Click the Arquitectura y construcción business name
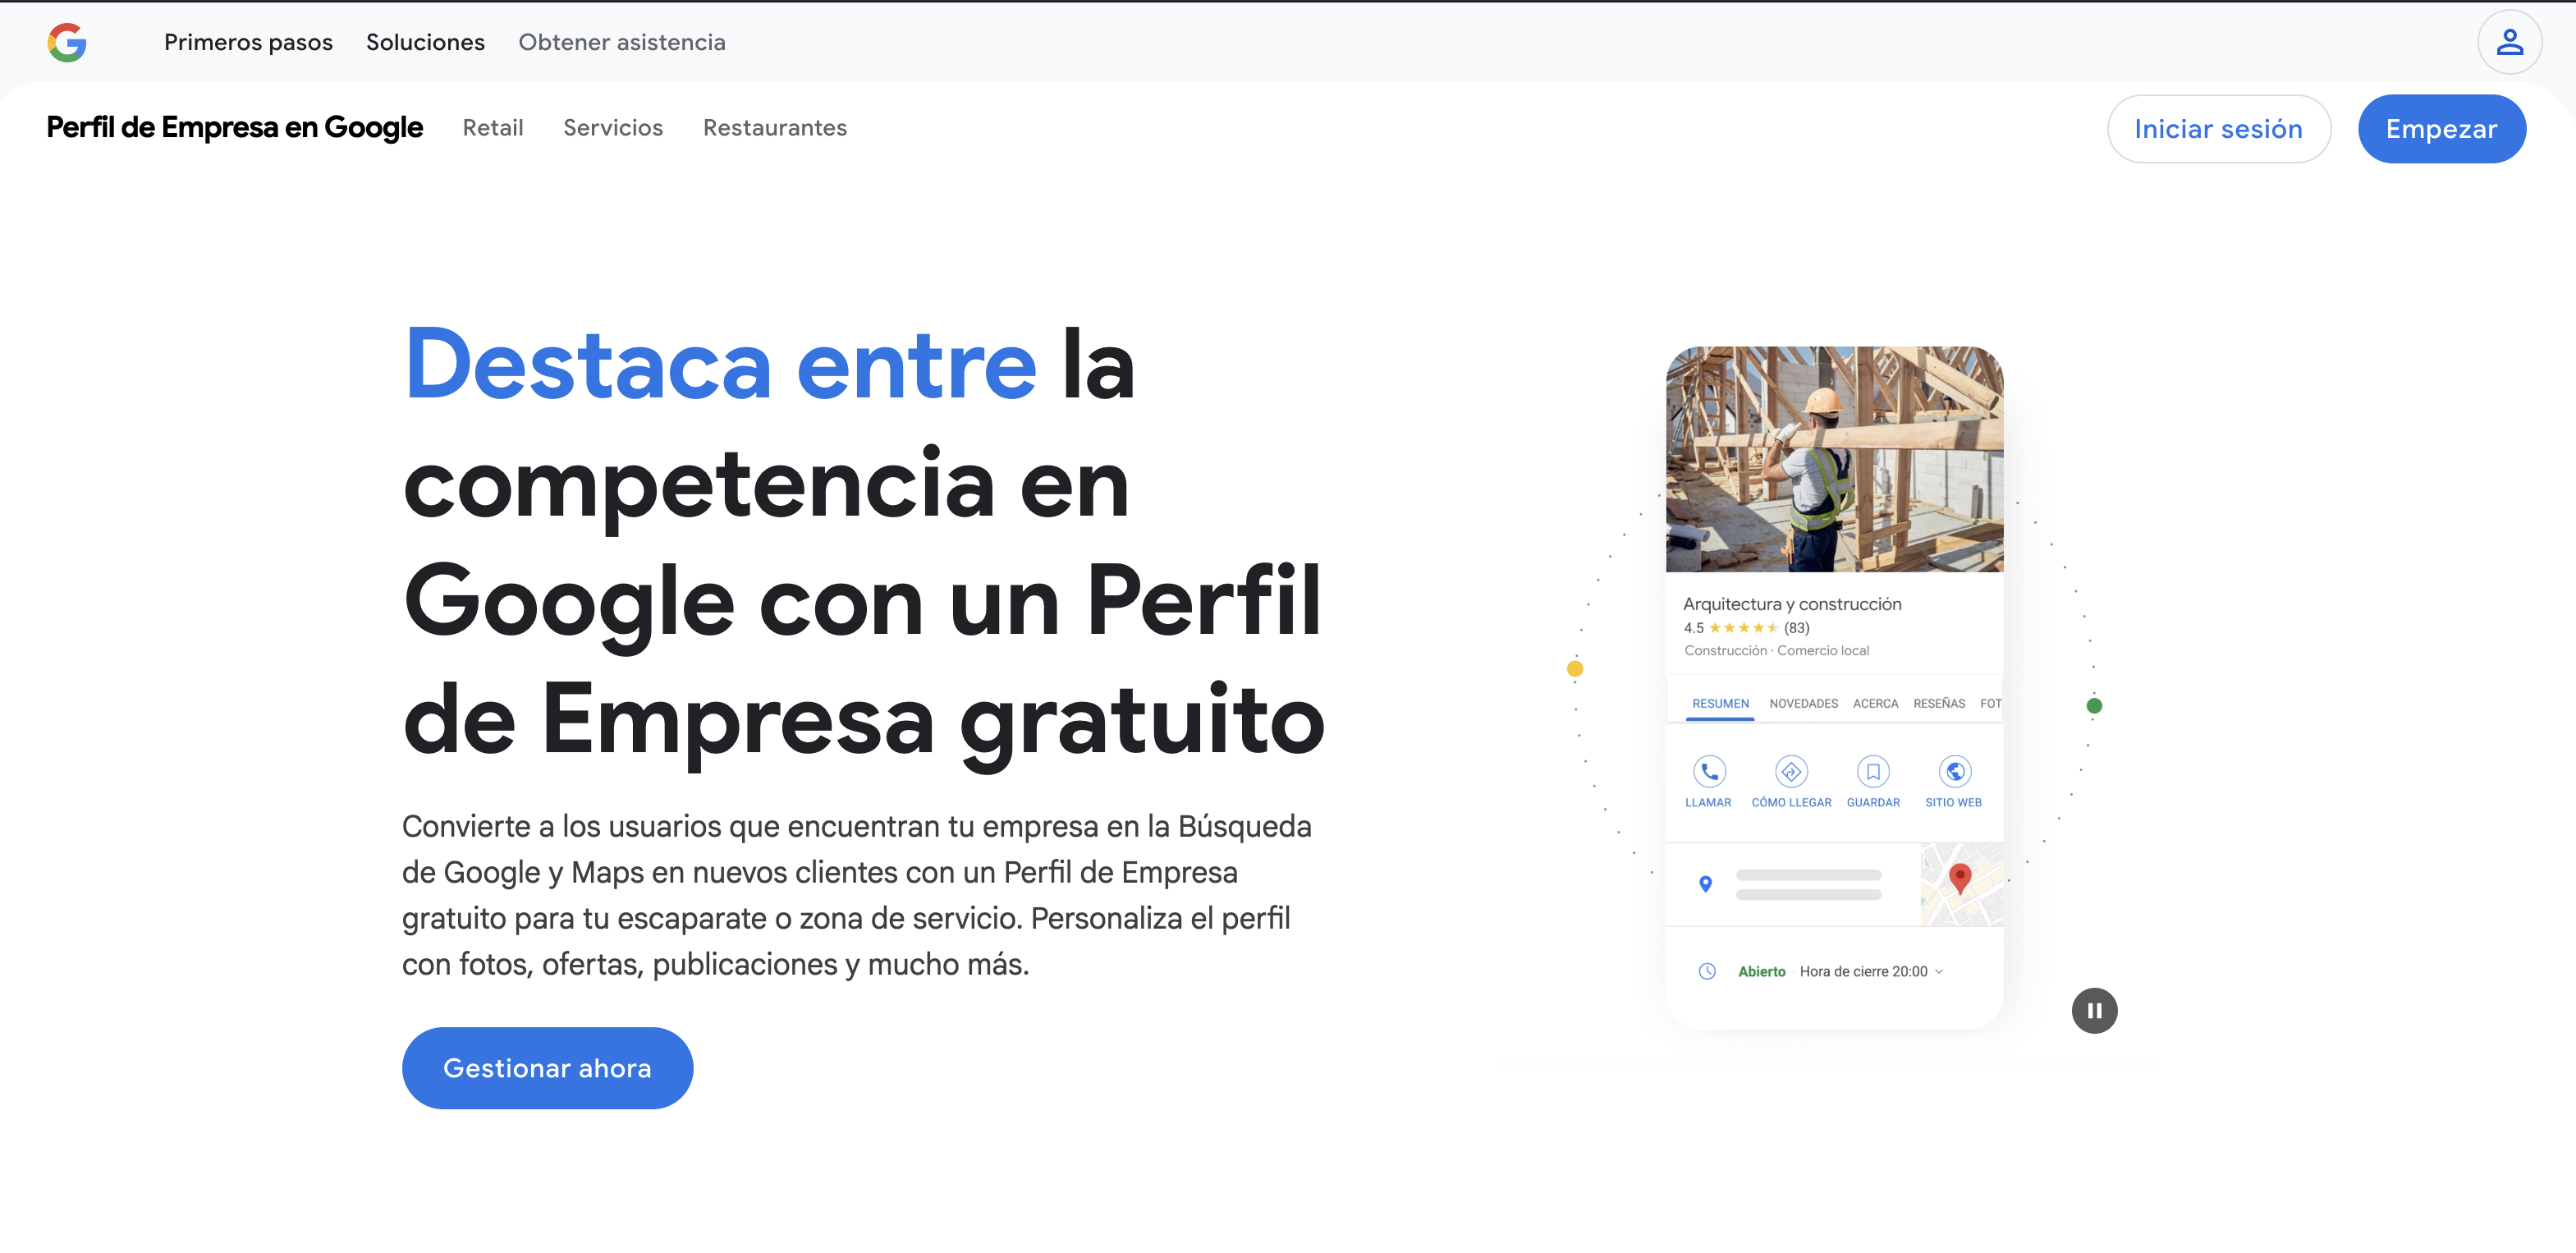The height and width of the screenshot is (1253, 2576). [x=1792, y=604]
